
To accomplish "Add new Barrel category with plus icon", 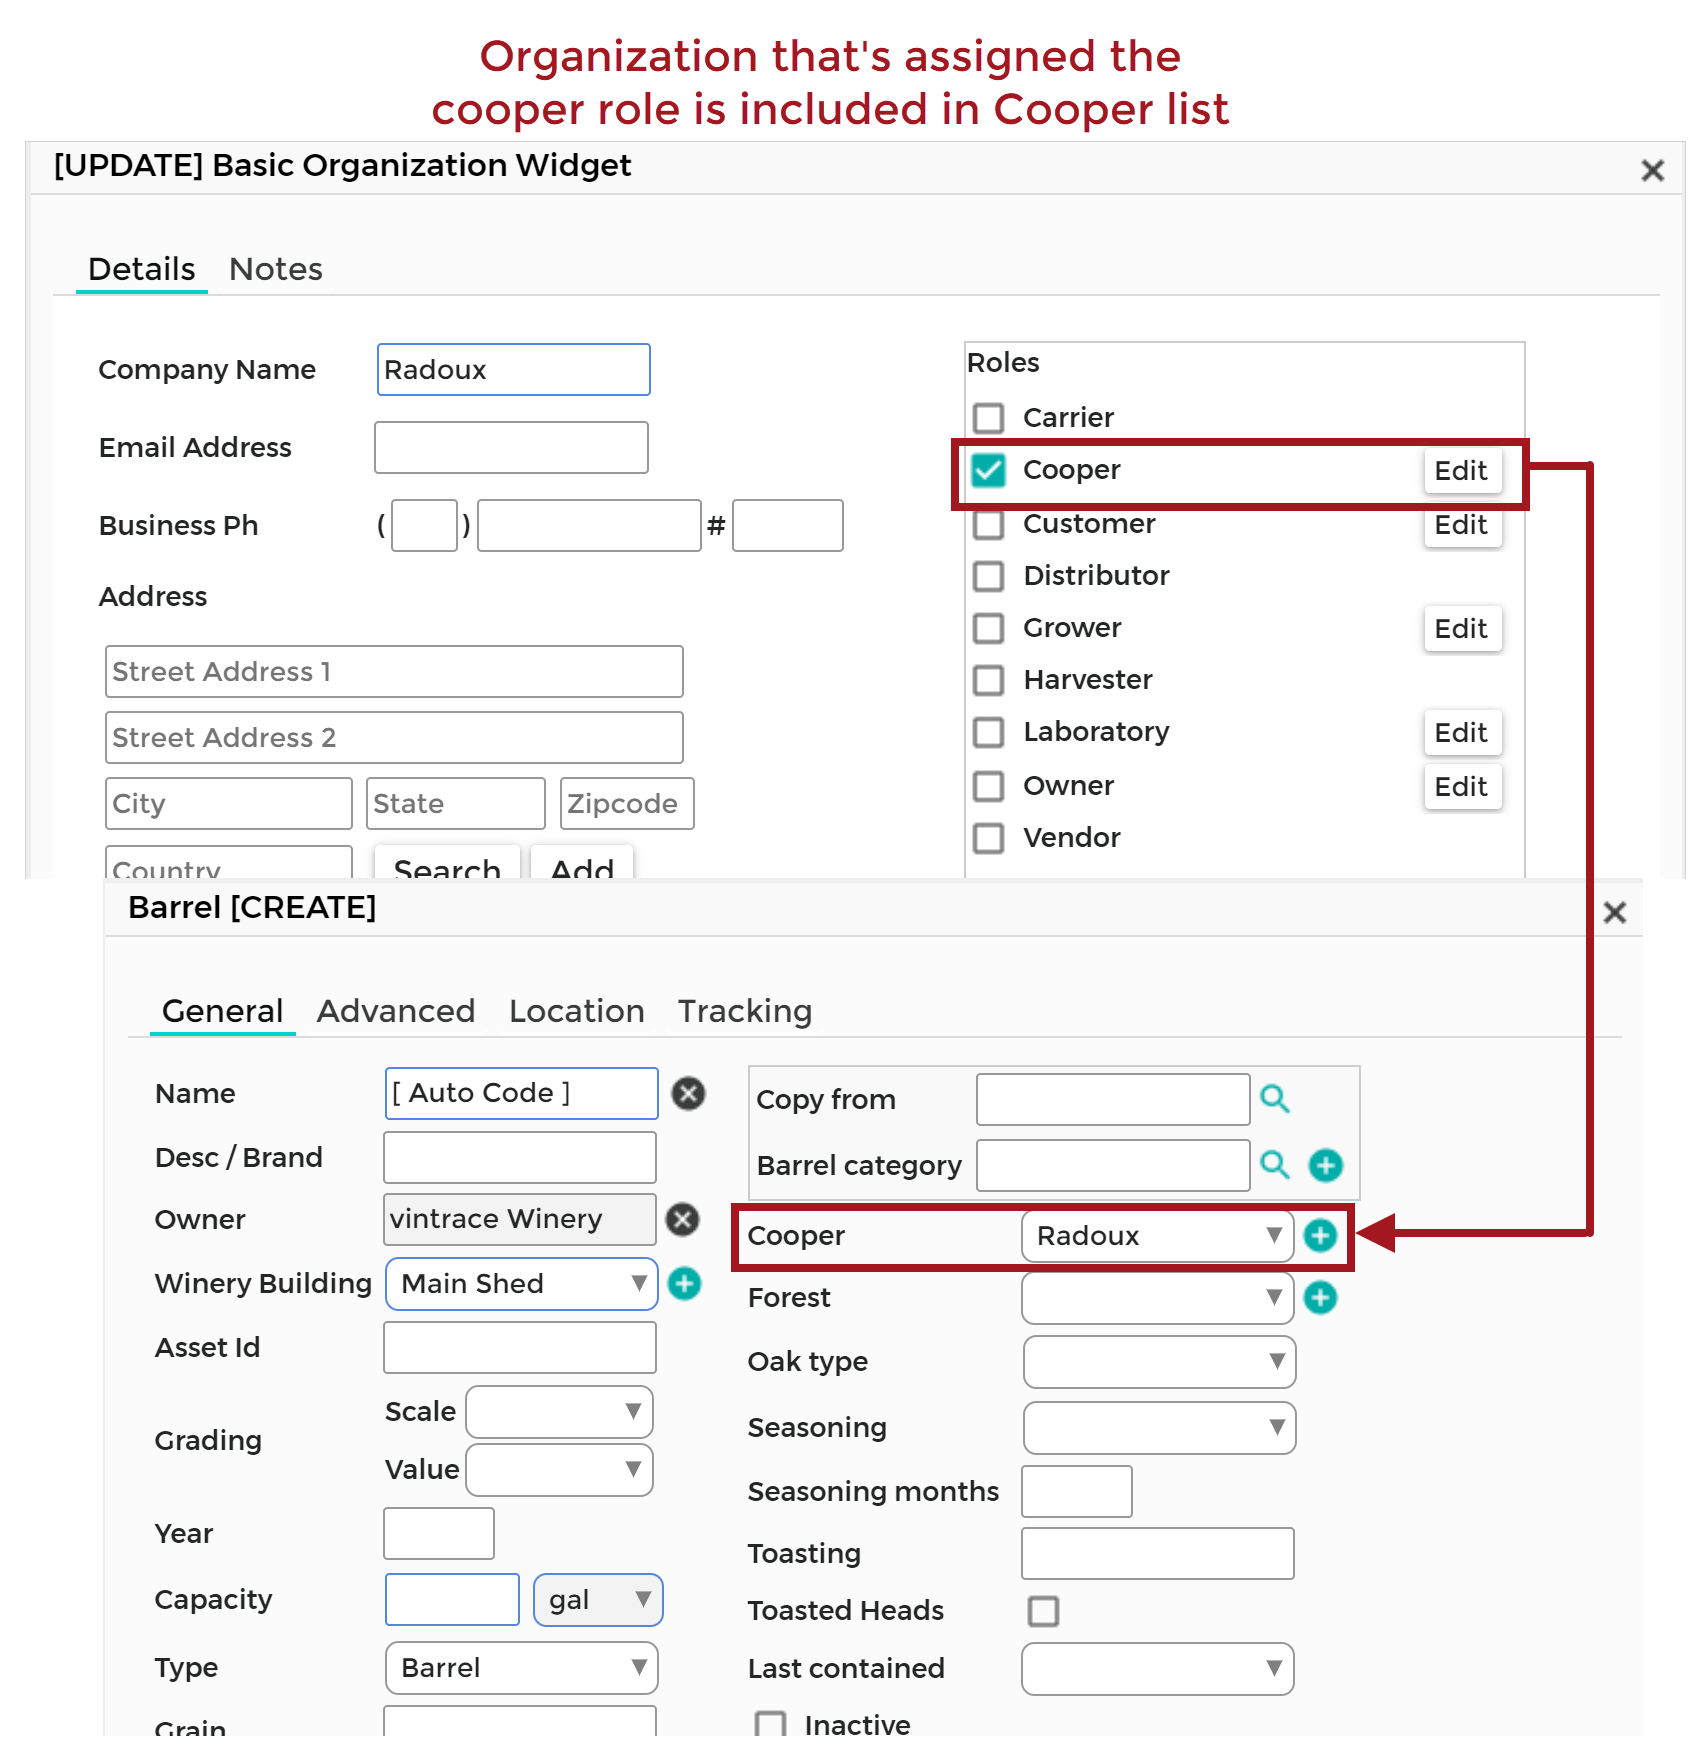I will click(x=1326, y=1165).
